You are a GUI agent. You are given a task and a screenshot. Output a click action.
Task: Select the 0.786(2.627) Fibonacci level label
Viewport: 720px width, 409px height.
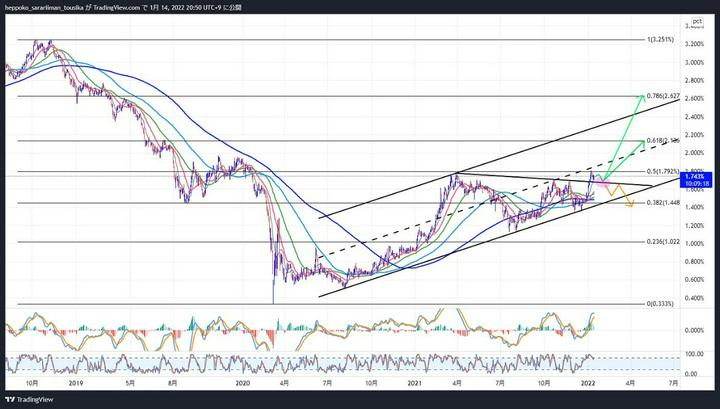[x=662, y=97]
